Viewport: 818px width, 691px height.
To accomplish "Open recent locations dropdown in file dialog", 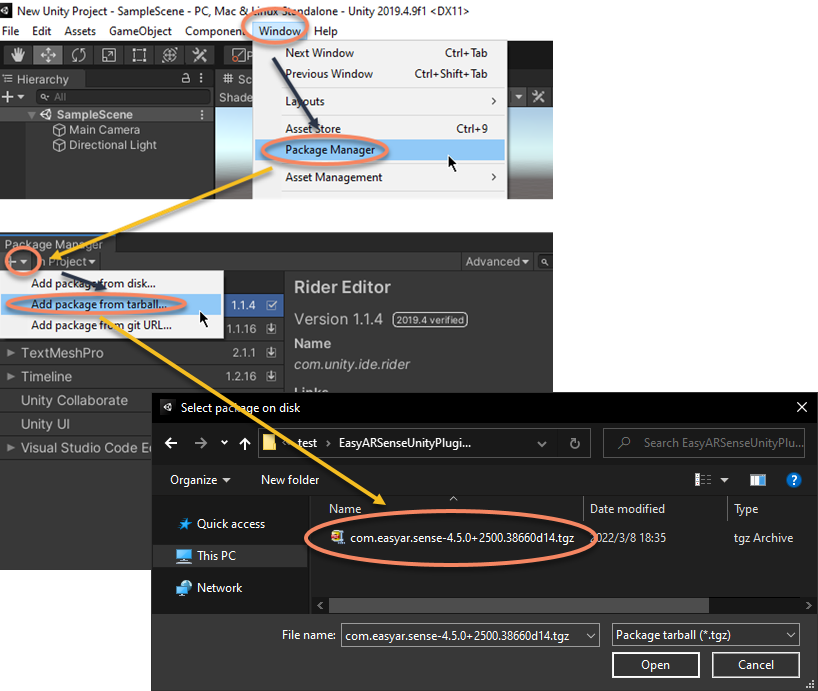I will pyautogui.click(x=224, y=443).
